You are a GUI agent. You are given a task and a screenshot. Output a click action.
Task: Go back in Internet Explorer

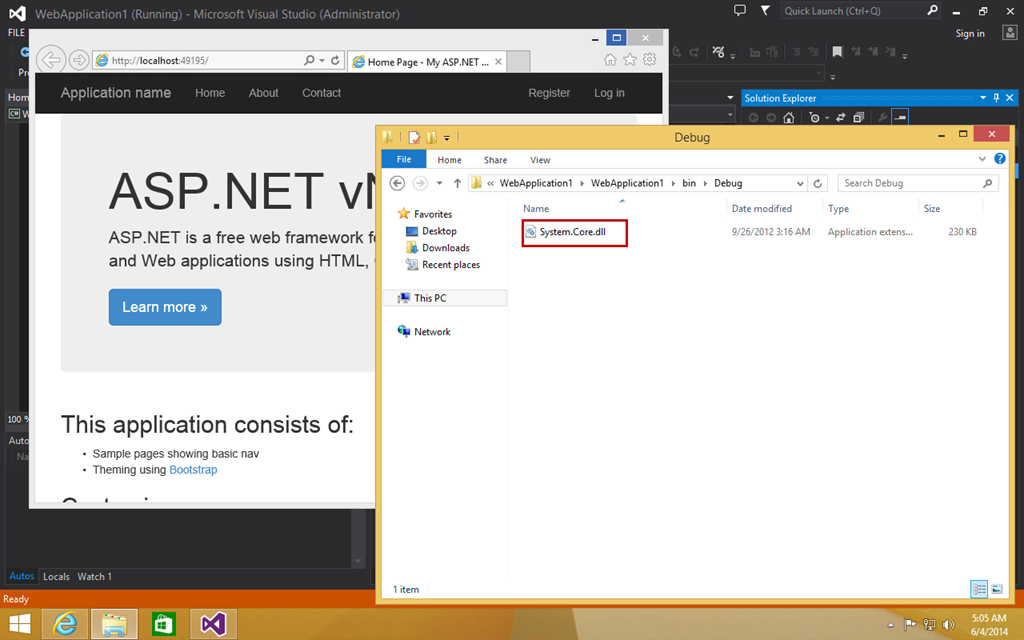[x=50, y=60]
